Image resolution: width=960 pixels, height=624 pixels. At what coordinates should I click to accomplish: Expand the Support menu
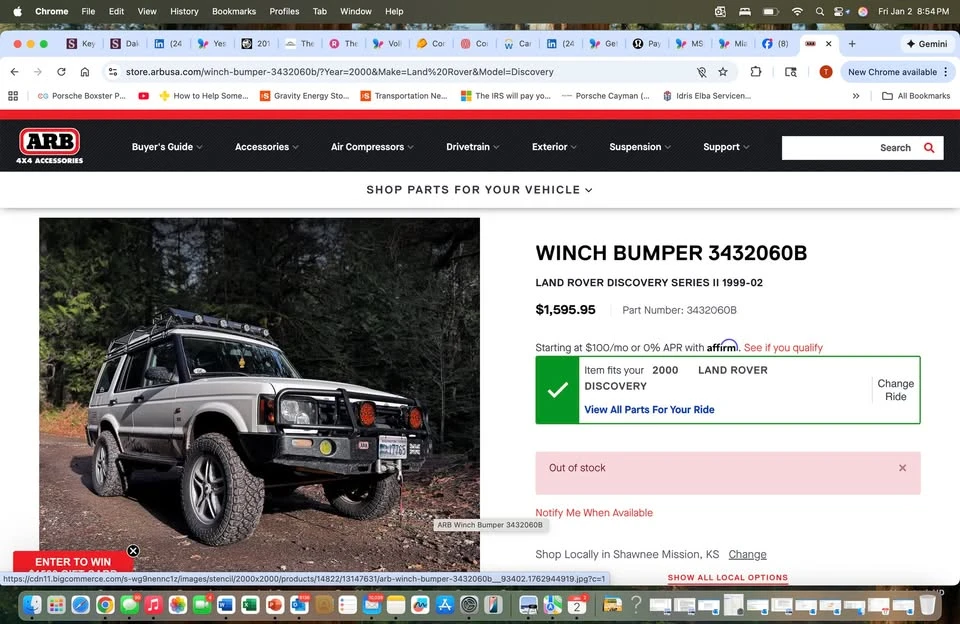[726, 147]
